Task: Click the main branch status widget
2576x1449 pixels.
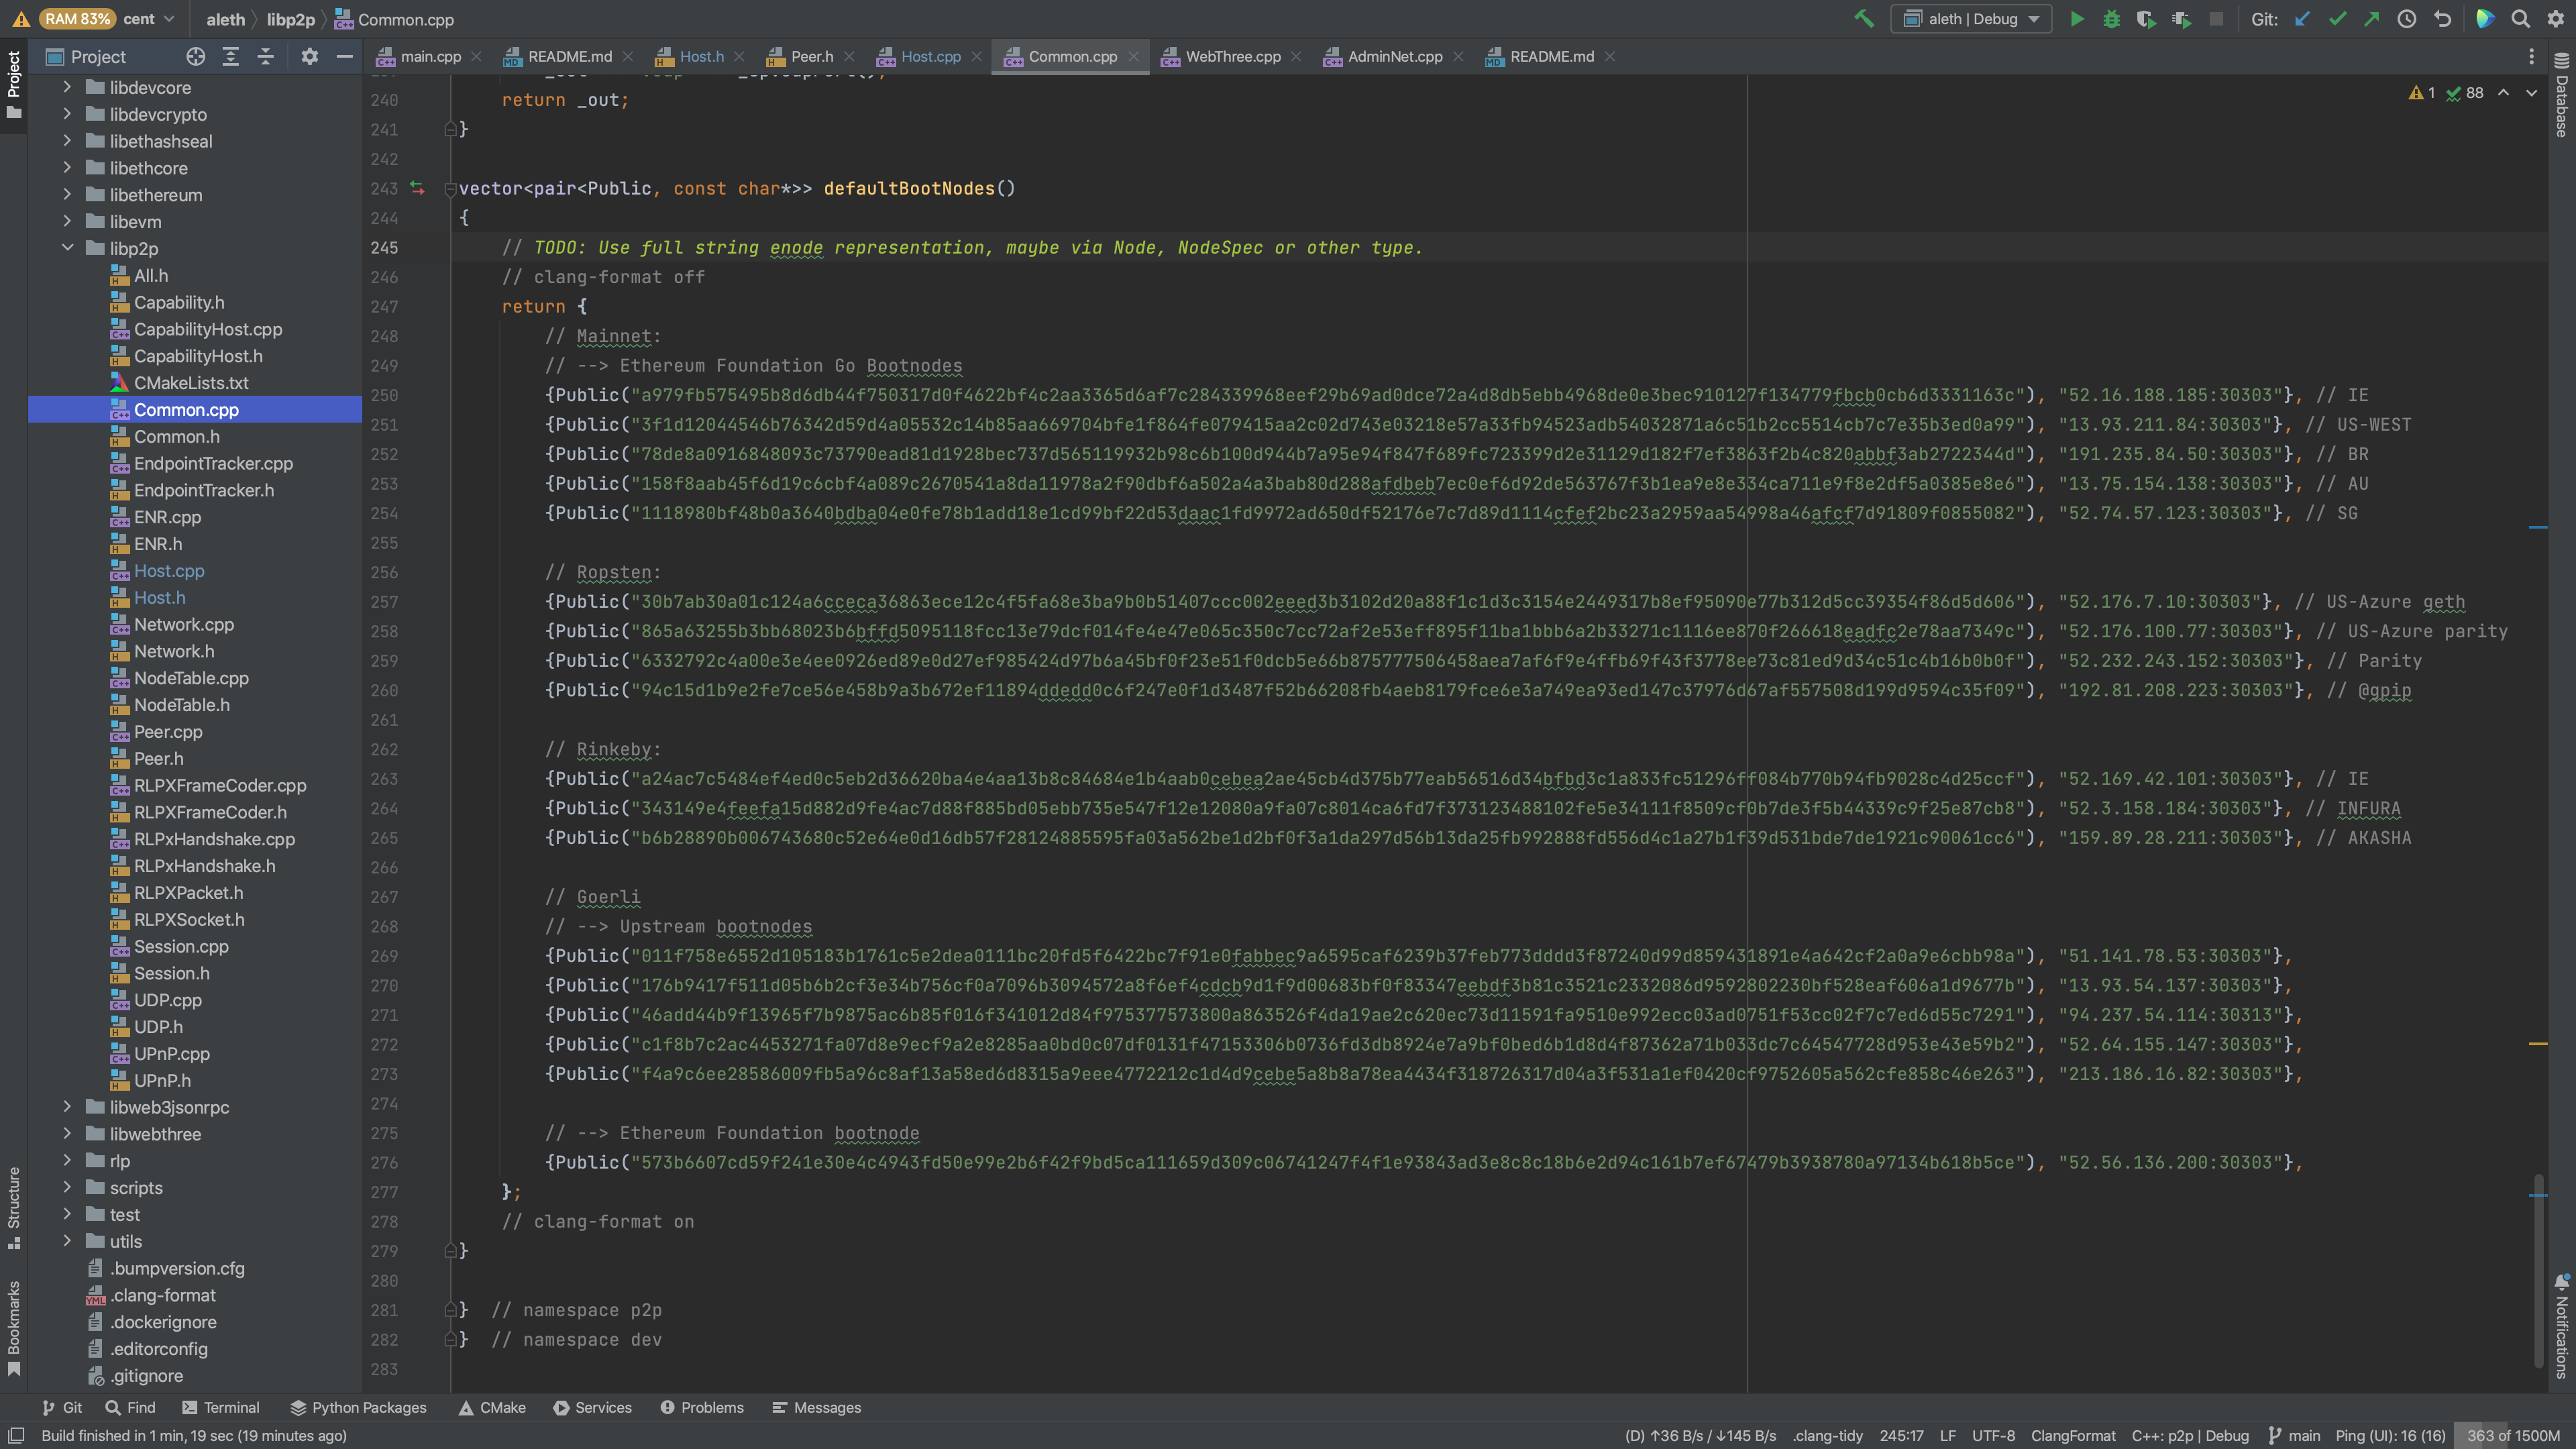Action: (x=2294, y=1435)
